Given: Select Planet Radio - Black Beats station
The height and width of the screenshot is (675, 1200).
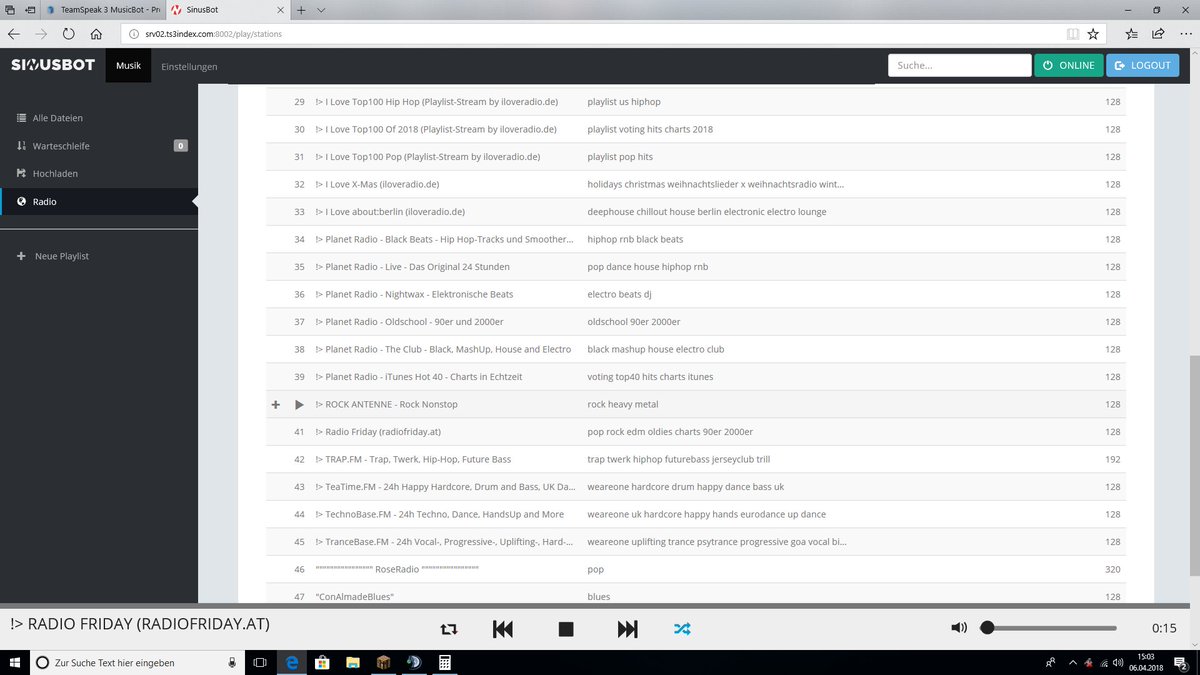Looking at the screenshot, I should pyautogui.click(x=695, y=240).
